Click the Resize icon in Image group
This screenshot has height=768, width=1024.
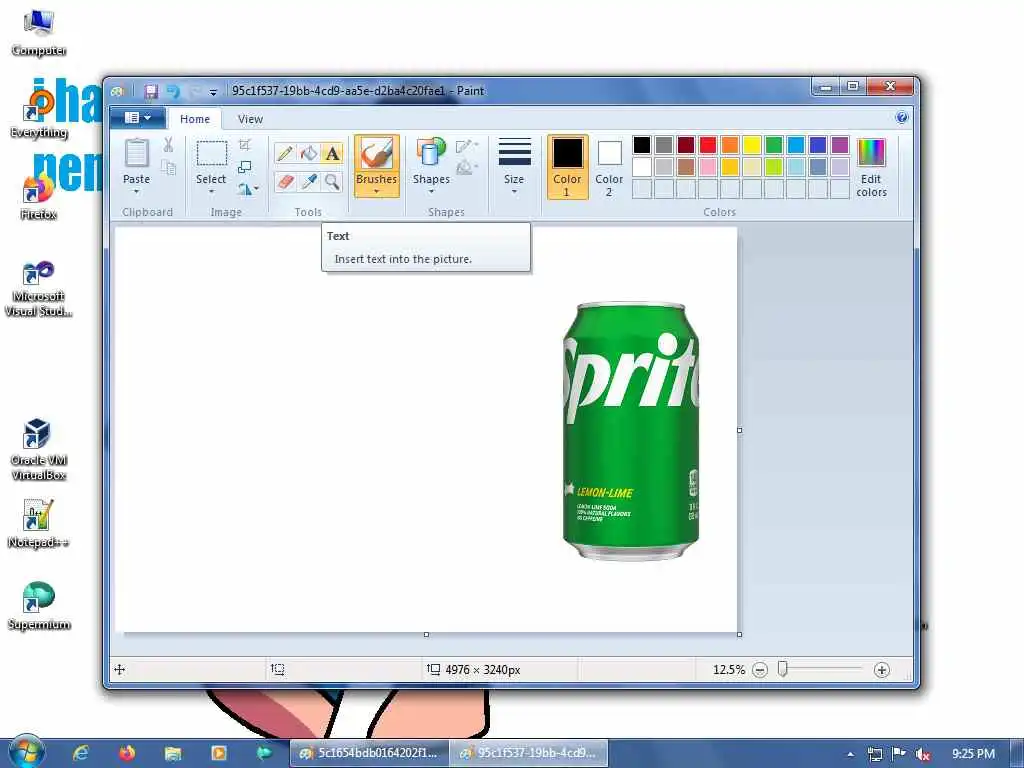pyautogui.click(x=245, y=167)
